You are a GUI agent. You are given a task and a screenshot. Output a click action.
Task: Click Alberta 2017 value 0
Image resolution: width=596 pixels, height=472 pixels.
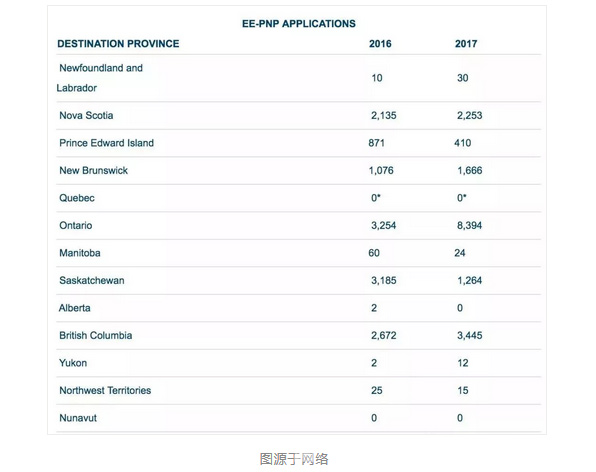tap(460, 308)
